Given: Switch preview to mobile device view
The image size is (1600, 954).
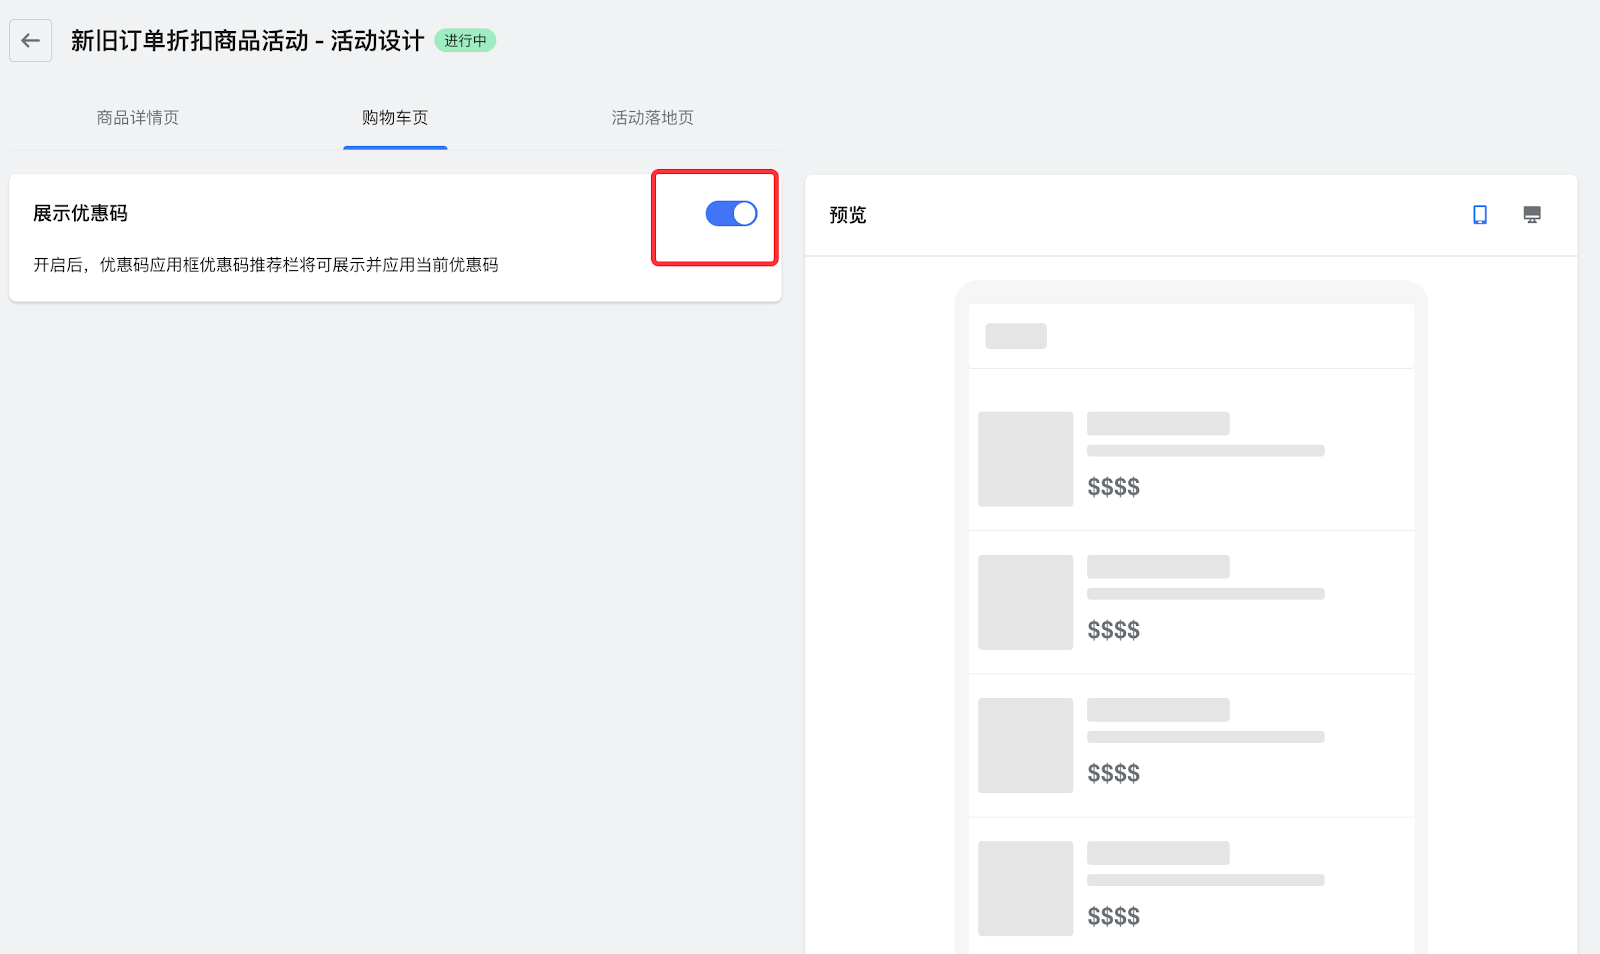Looking at the screenshot, I should coord(1480,215).
